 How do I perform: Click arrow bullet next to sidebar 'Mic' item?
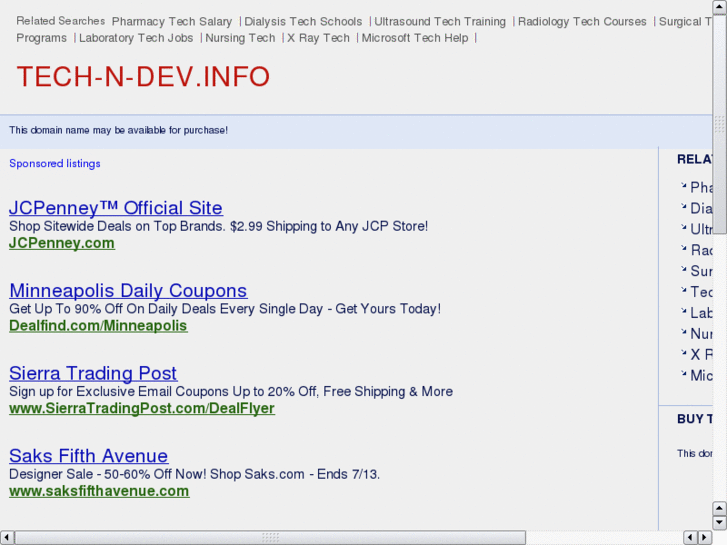[x=683, y=373]
